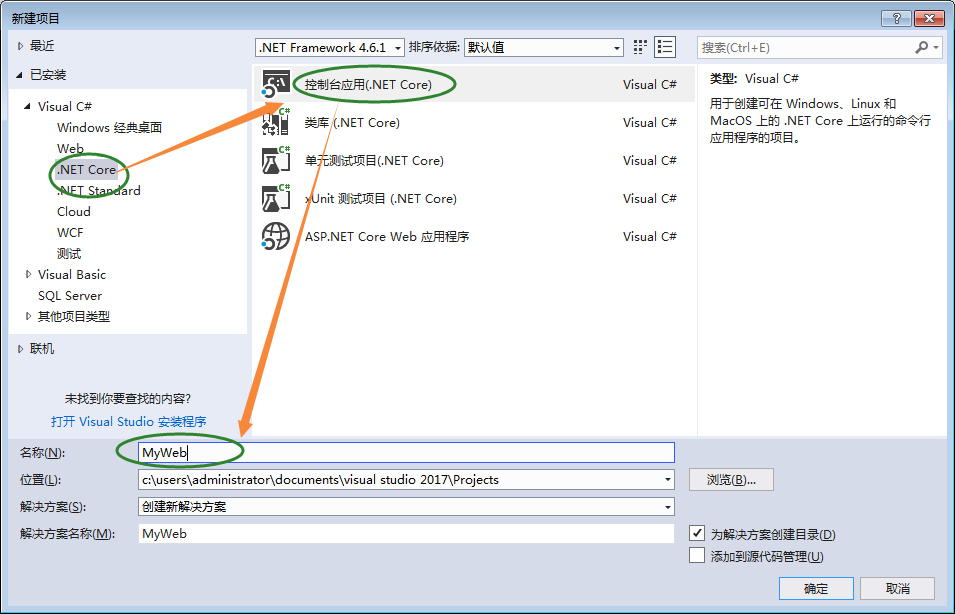Click the ASP.NET Core Web globe icon
Viewport: 955px width, 614px height.
pos(276,236)
